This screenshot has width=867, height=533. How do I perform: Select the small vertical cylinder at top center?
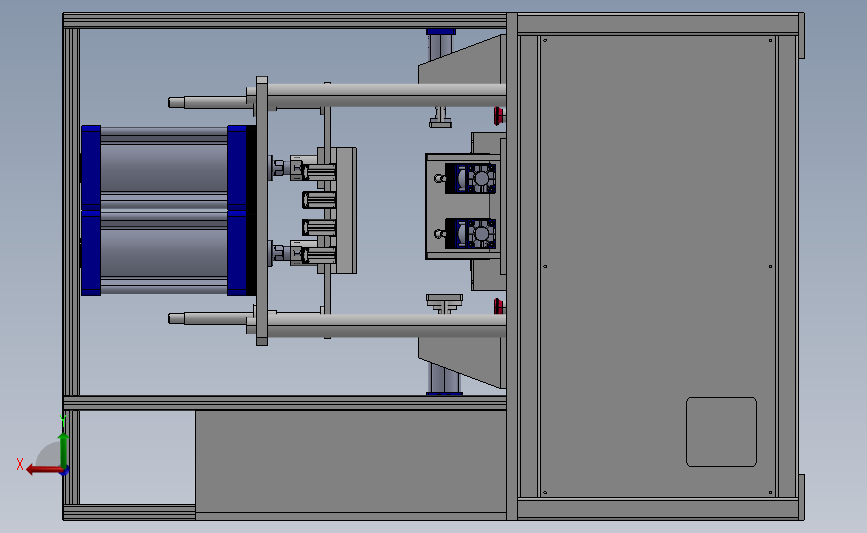coord(441,43)
